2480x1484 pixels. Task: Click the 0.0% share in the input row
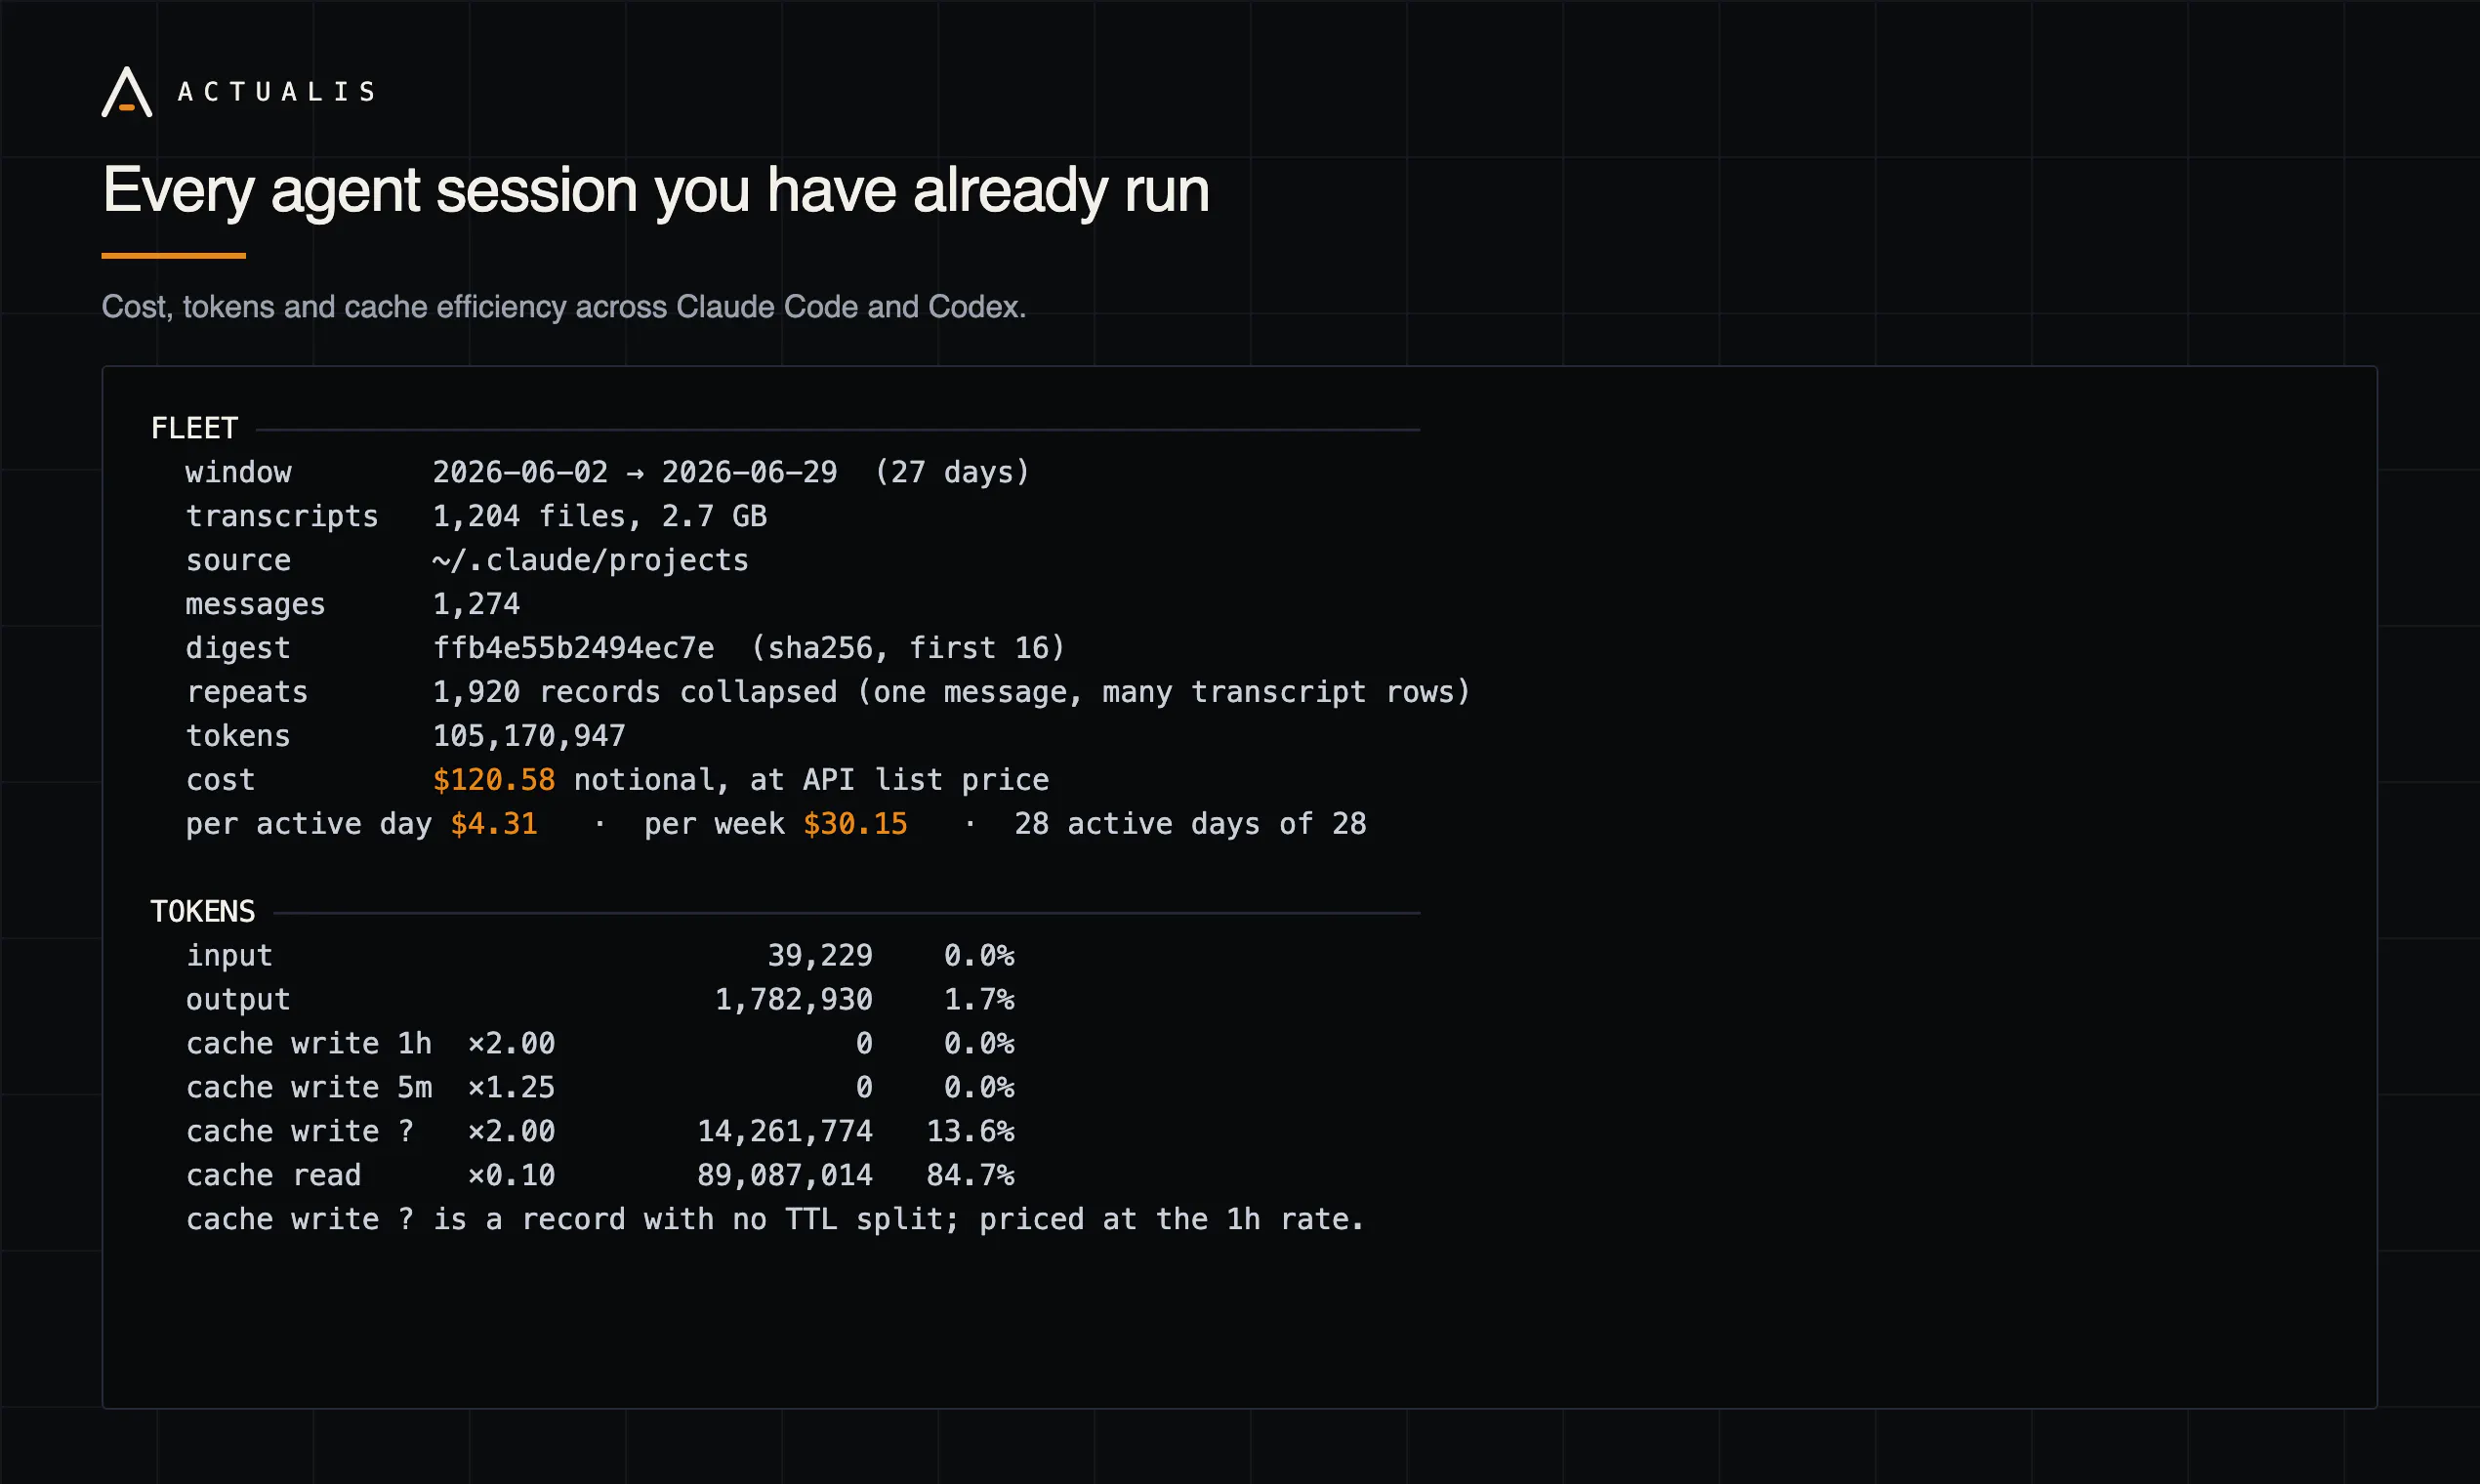979,956
